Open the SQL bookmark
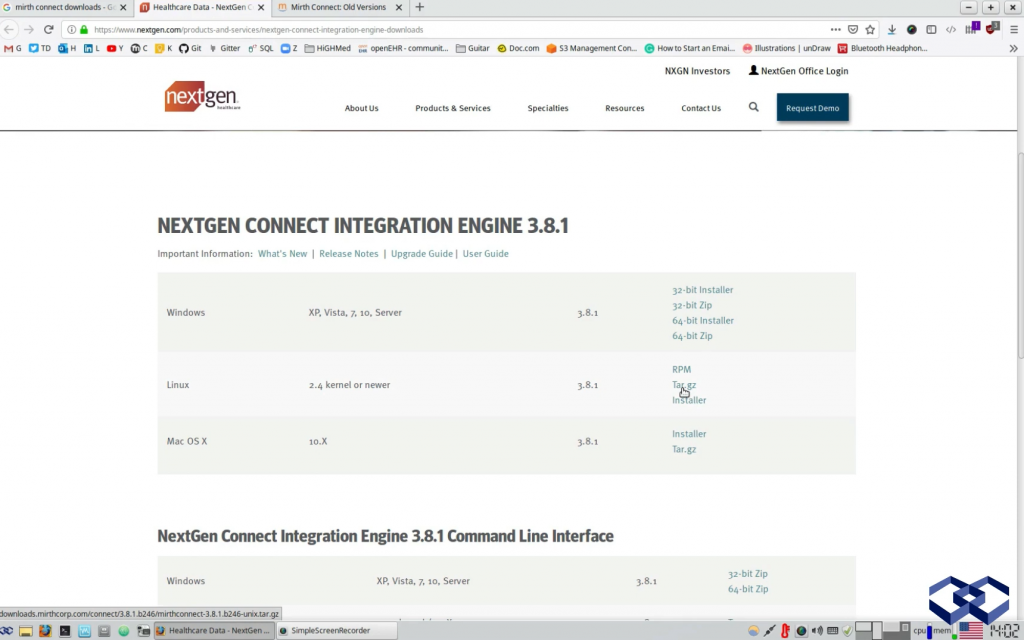 [261, 48]
